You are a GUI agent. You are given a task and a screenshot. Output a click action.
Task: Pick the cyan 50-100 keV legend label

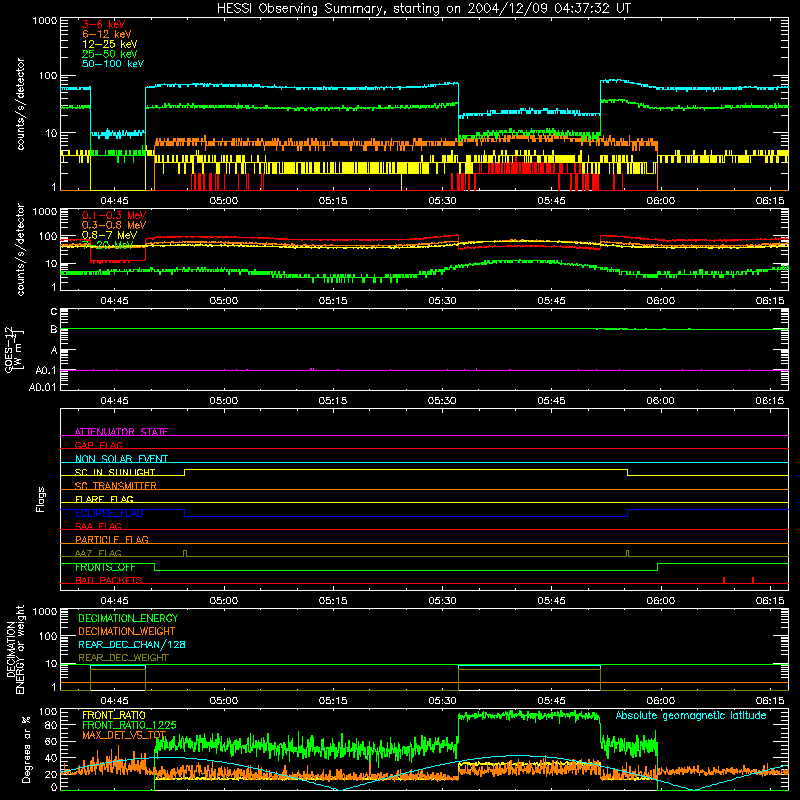113,64
